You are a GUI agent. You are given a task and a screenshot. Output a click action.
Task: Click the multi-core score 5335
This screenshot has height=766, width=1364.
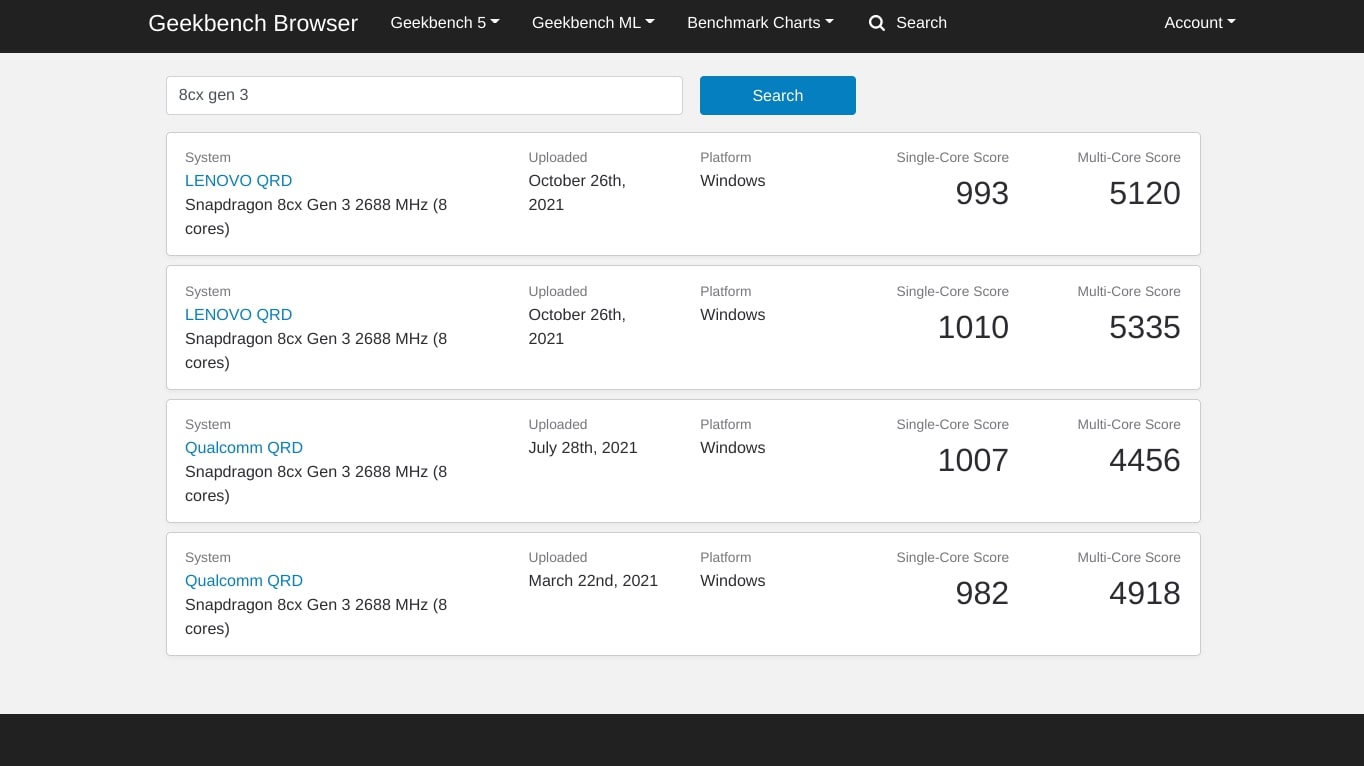pyautogui.click(x=1144, y=327)
